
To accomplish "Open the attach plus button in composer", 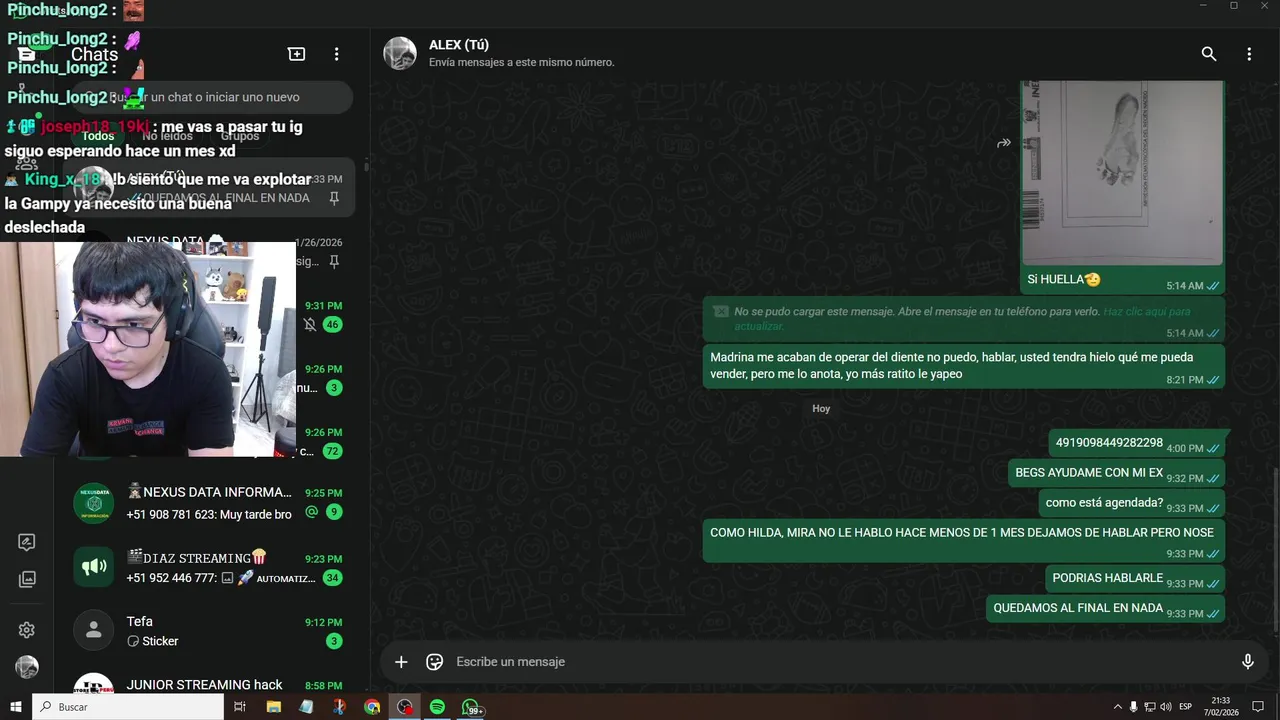I will coord(401,662).
